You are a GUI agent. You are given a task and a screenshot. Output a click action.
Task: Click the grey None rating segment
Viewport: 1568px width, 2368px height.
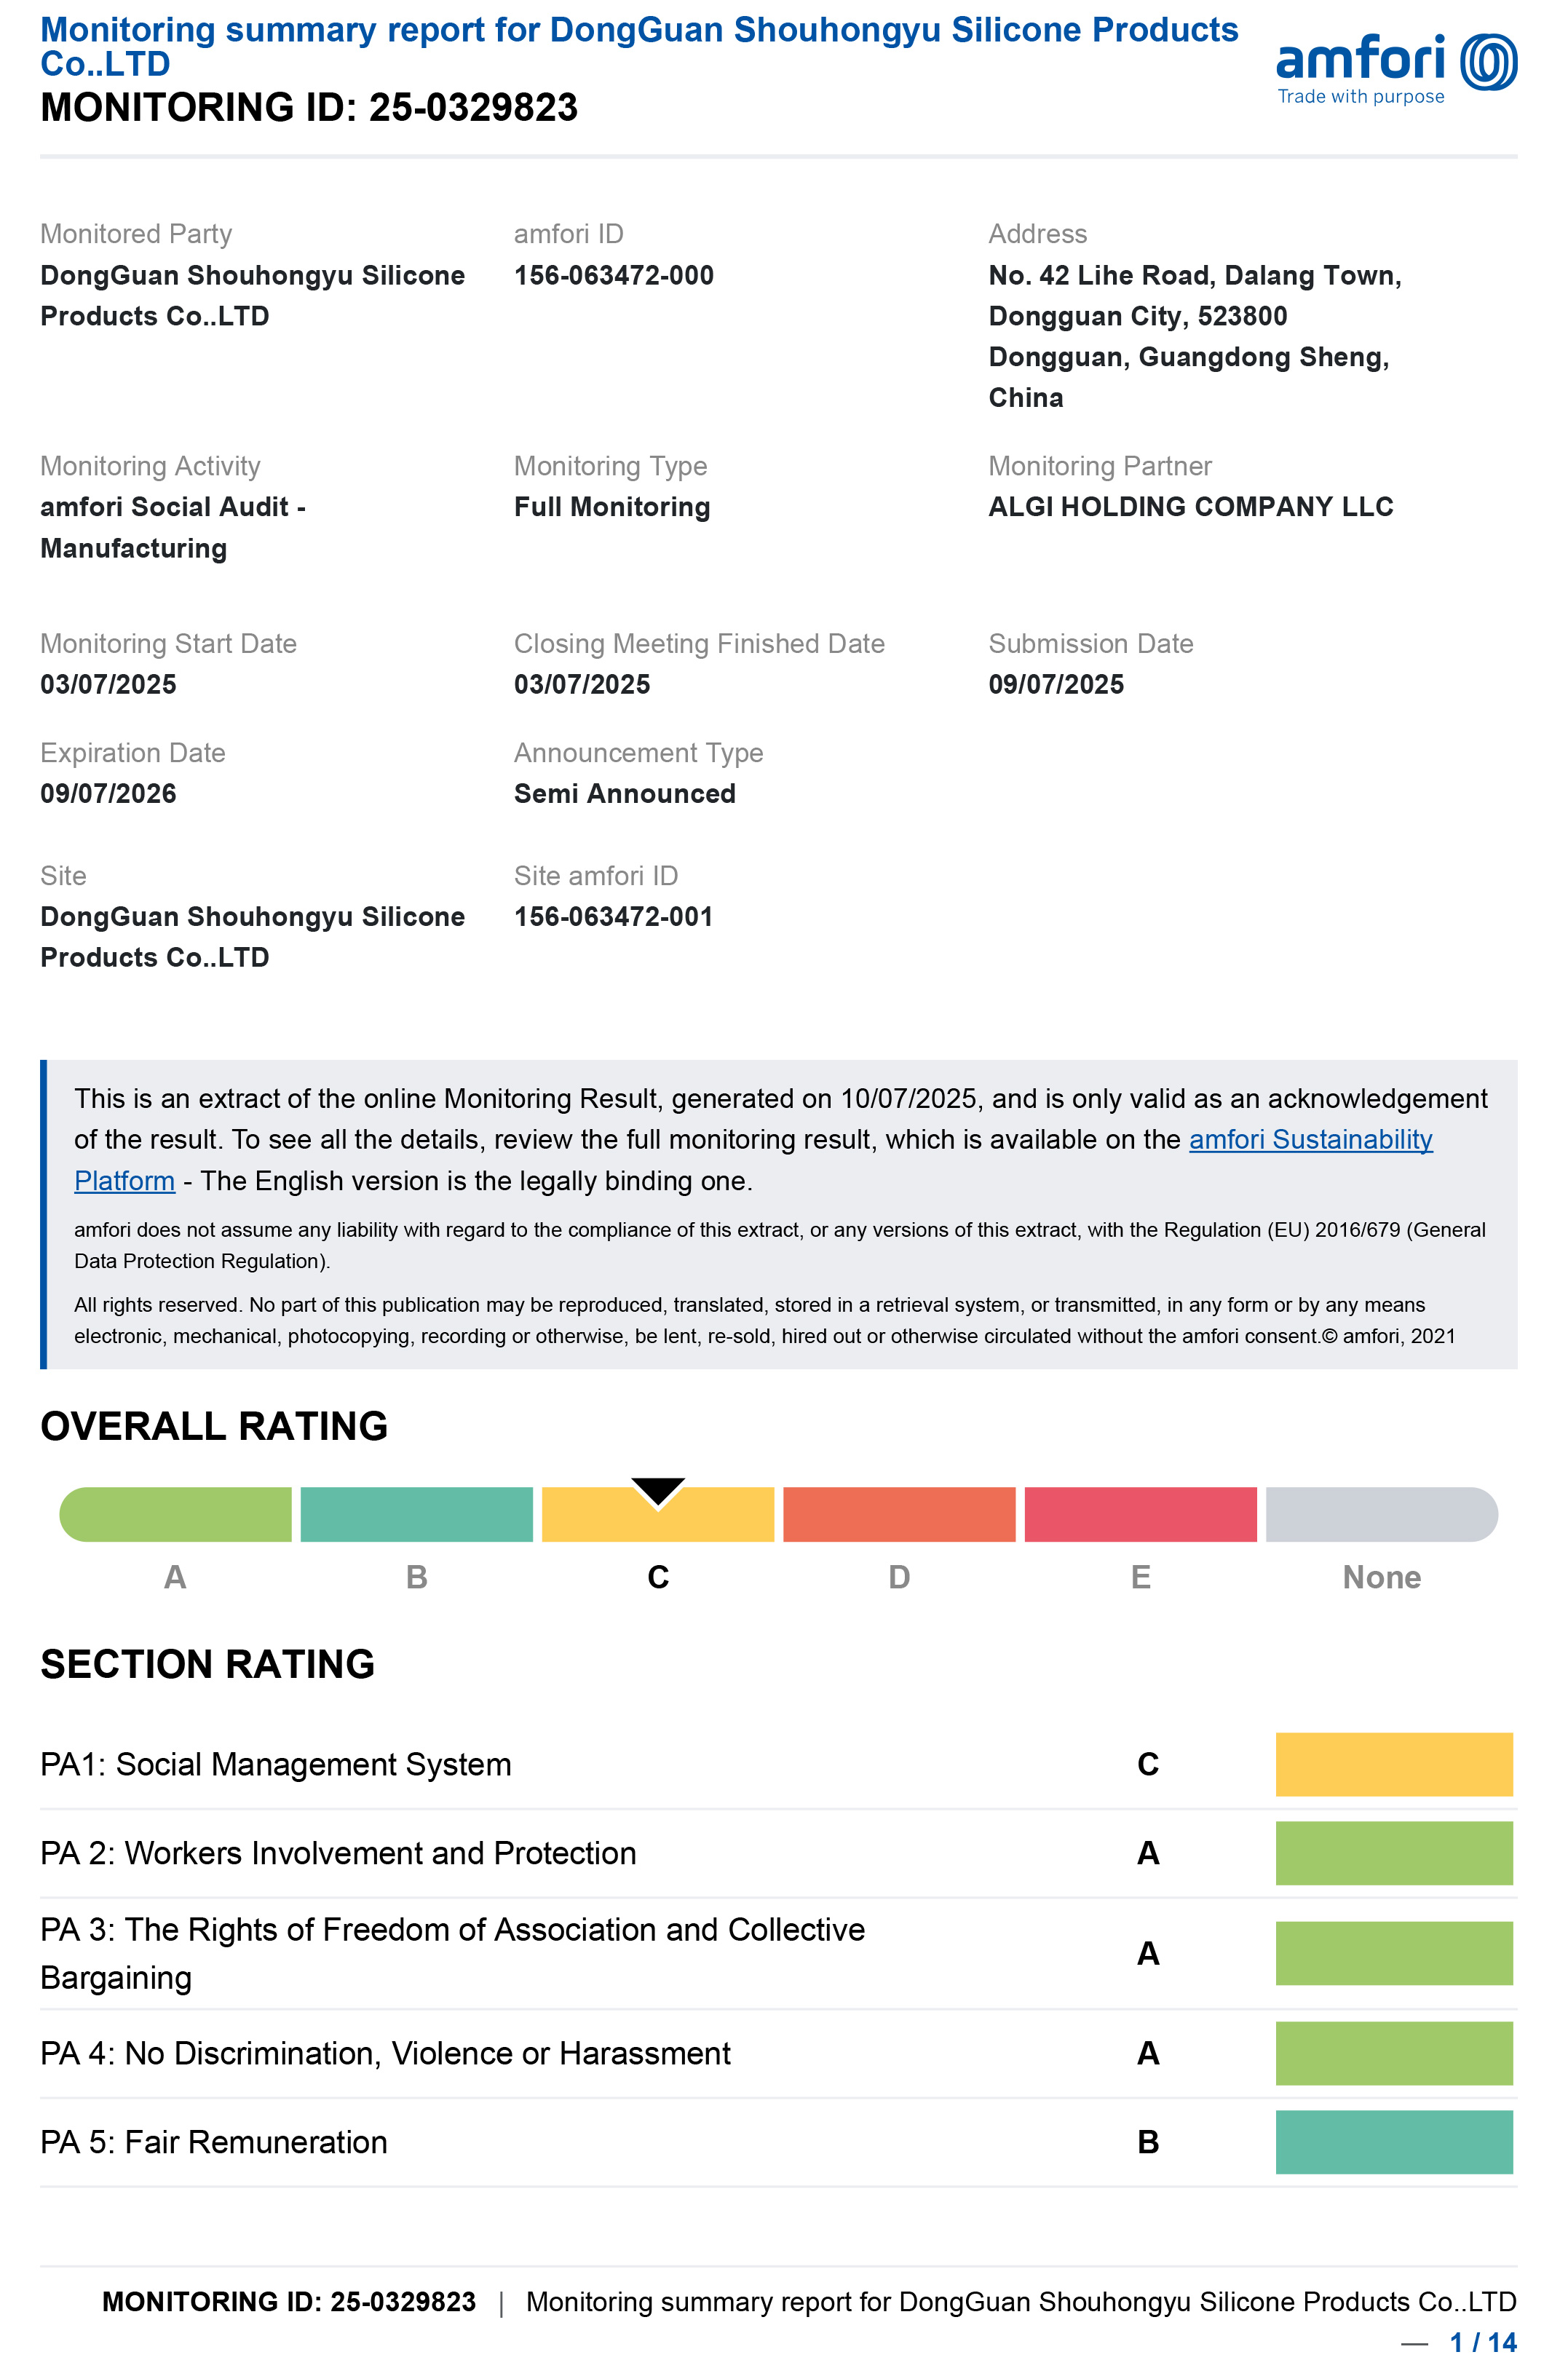(1381, 1514)
